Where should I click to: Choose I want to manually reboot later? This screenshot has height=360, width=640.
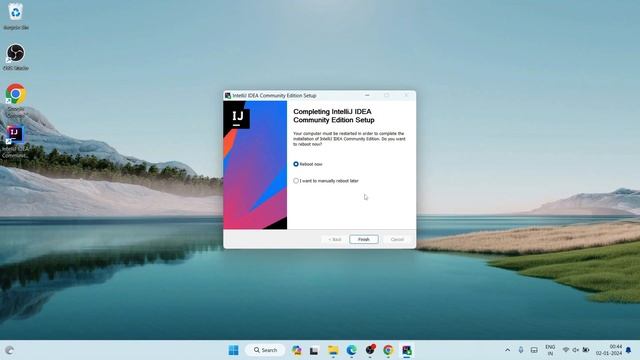click(326, 181)
